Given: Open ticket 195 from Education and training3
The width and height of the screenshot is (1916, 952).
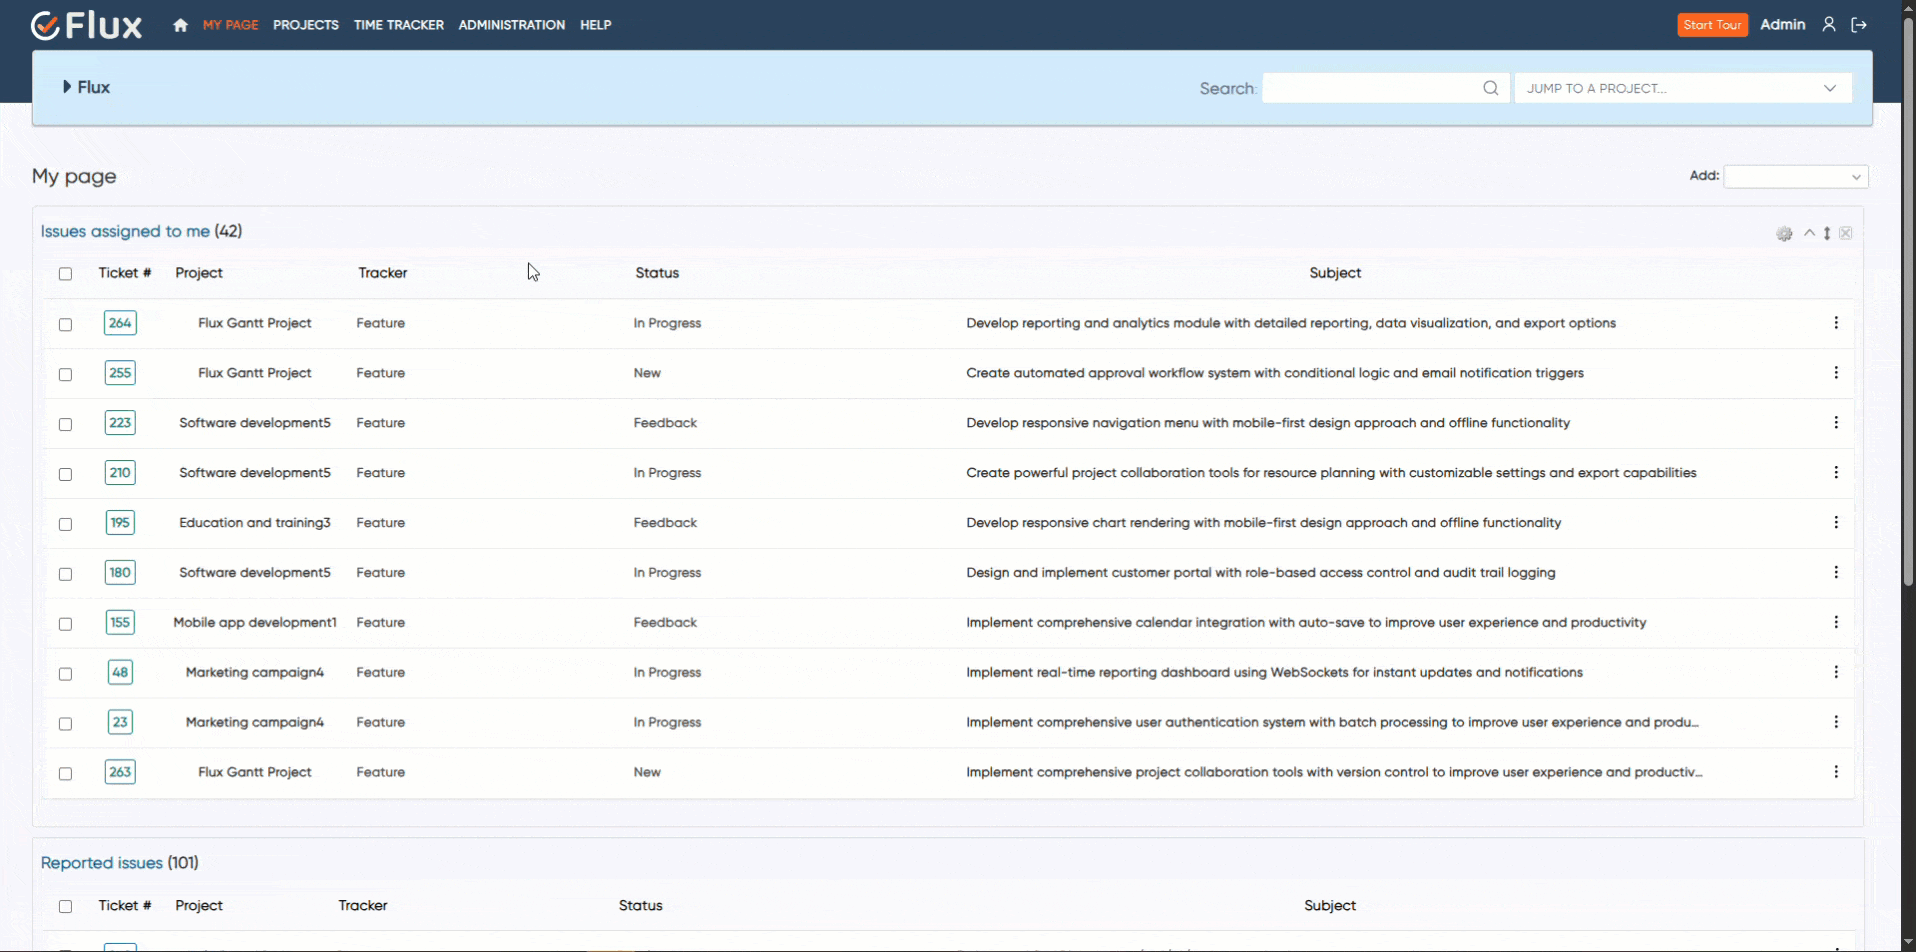Looking at the screenshot, I should (x=120, y=522).
